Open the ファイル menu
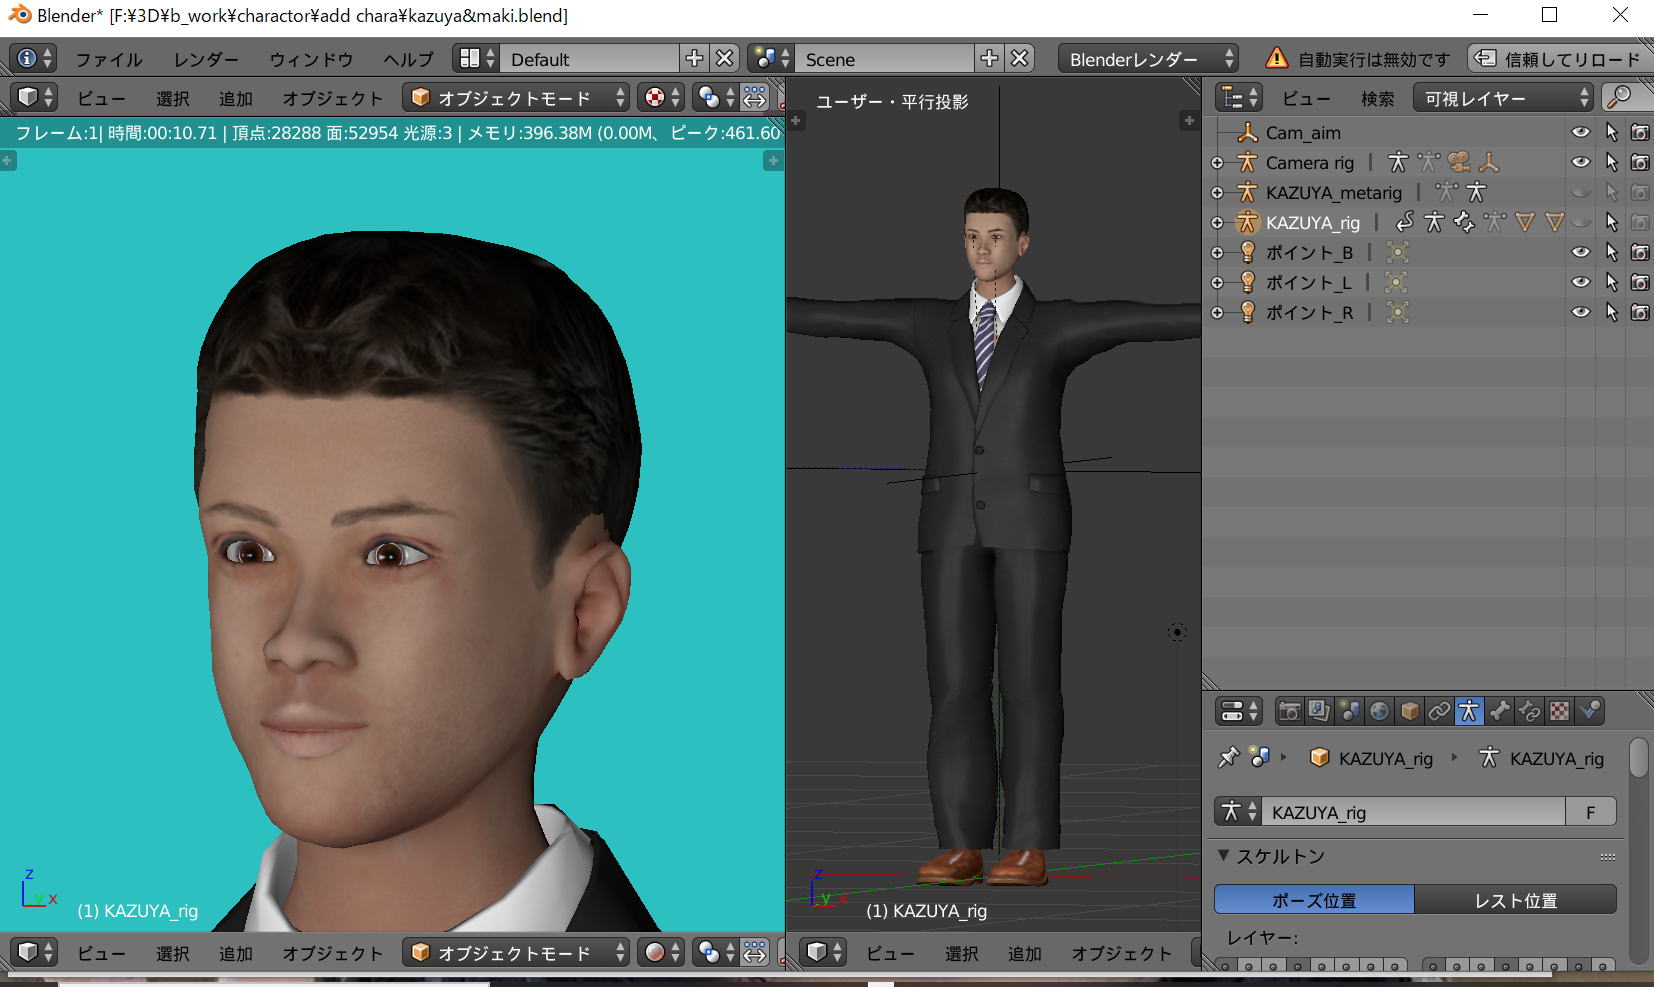Image resolution: width=1654 pixels, height=987 pixels. tap(109, 59)
